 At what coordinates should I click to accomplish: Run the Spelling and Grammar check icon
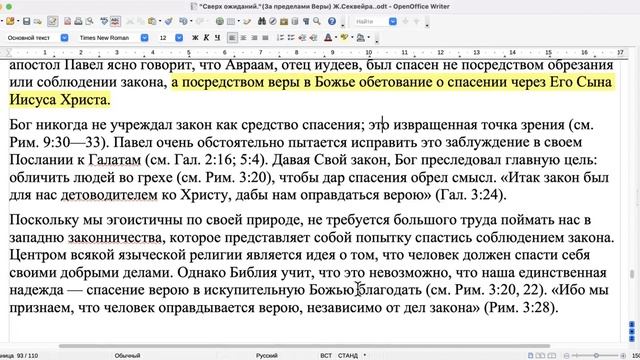point(104,21)
